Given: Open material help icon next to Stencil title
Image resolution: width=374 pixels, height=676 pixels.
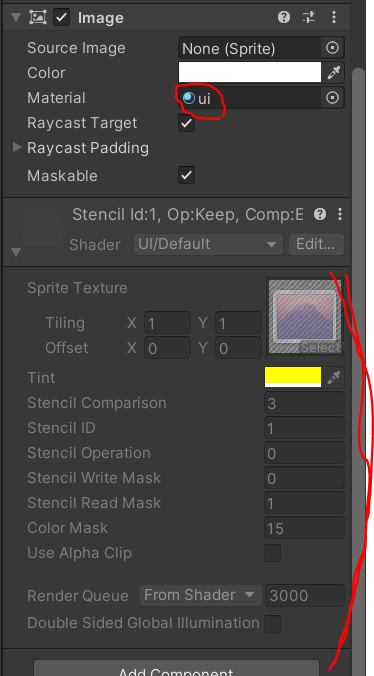Looking at the screenshot, I should (320, 214).
